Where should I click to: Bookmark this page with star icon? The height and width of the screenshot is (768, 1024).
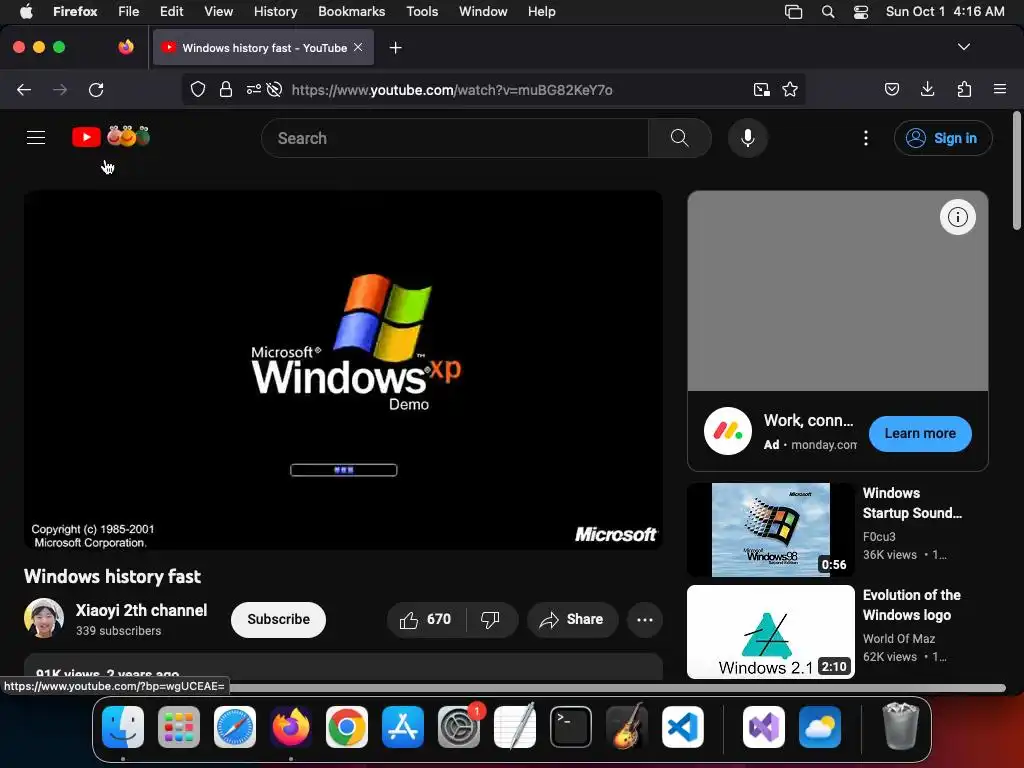point(790,89)
